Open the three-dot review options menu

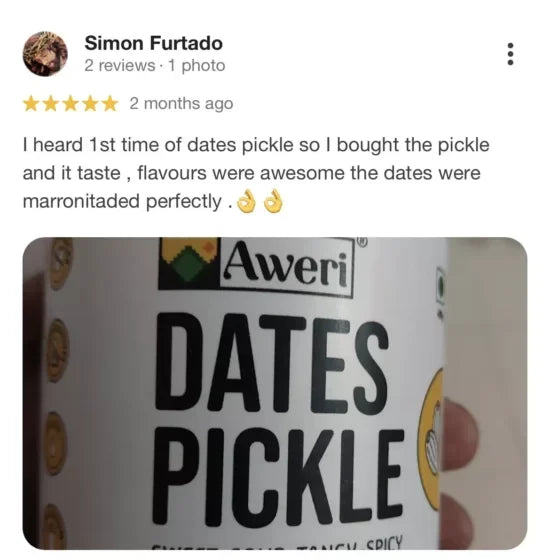pos(510,54)
